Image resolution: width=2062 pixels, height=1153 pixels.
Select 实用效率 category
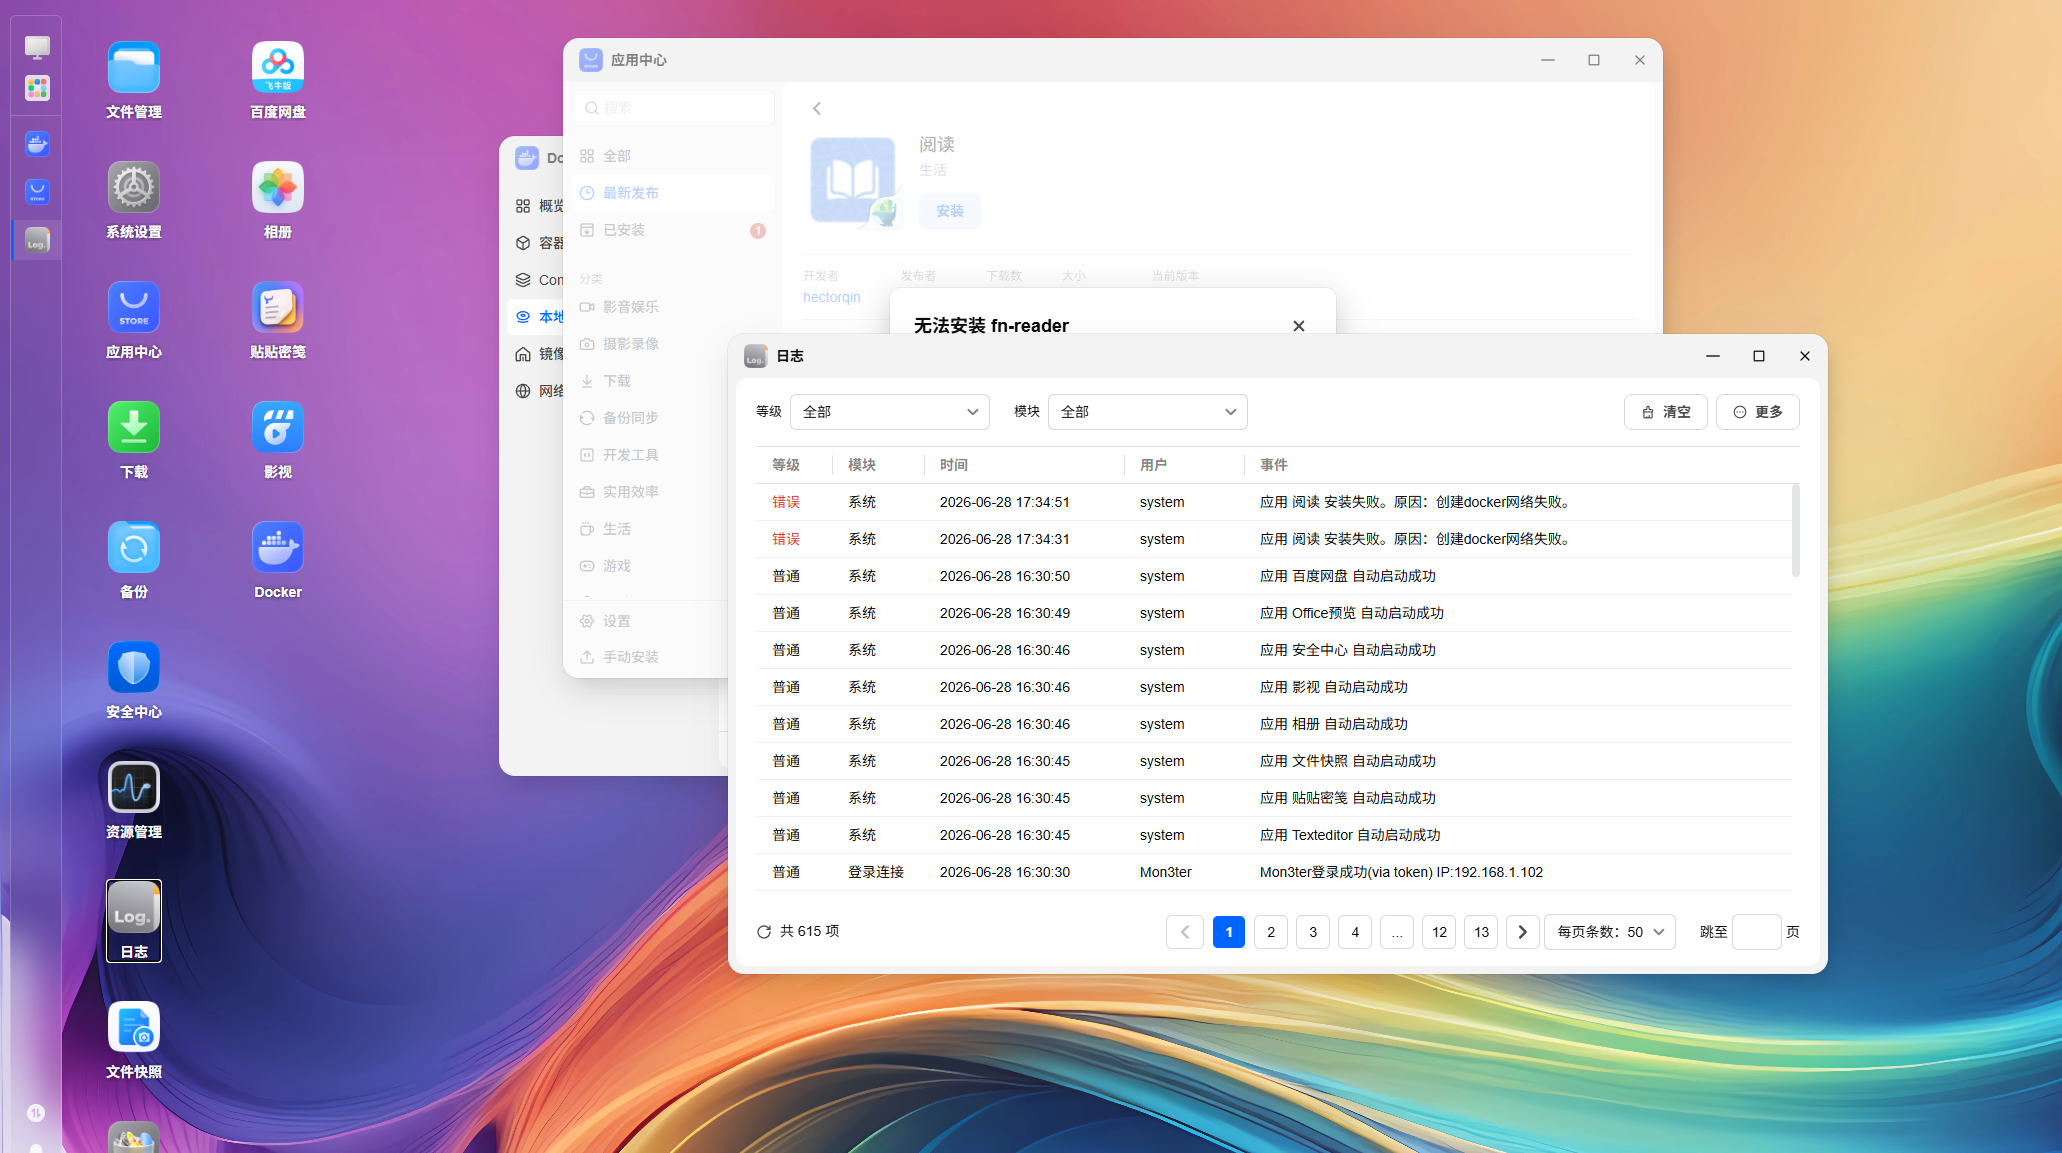(x=650, y=492)
